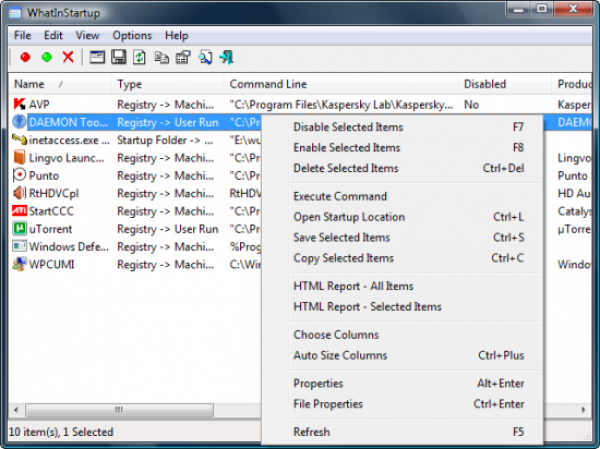Click the red X Delete toolbar icon
600x449 pixels.
68,57
